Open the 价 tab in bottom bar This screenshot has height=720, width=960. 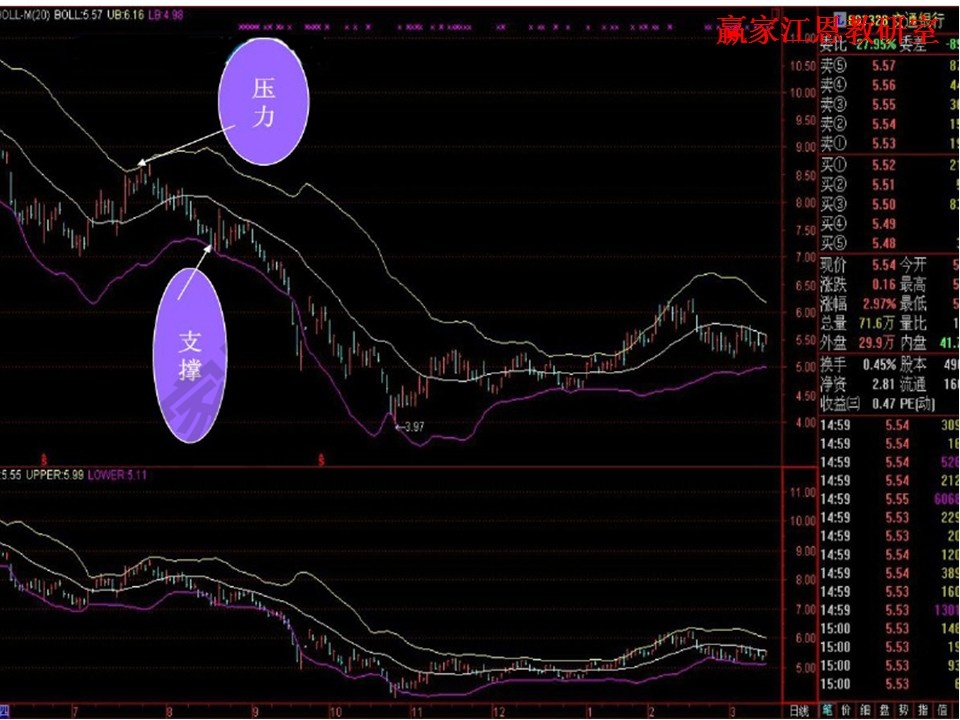[x=847, y=711]
